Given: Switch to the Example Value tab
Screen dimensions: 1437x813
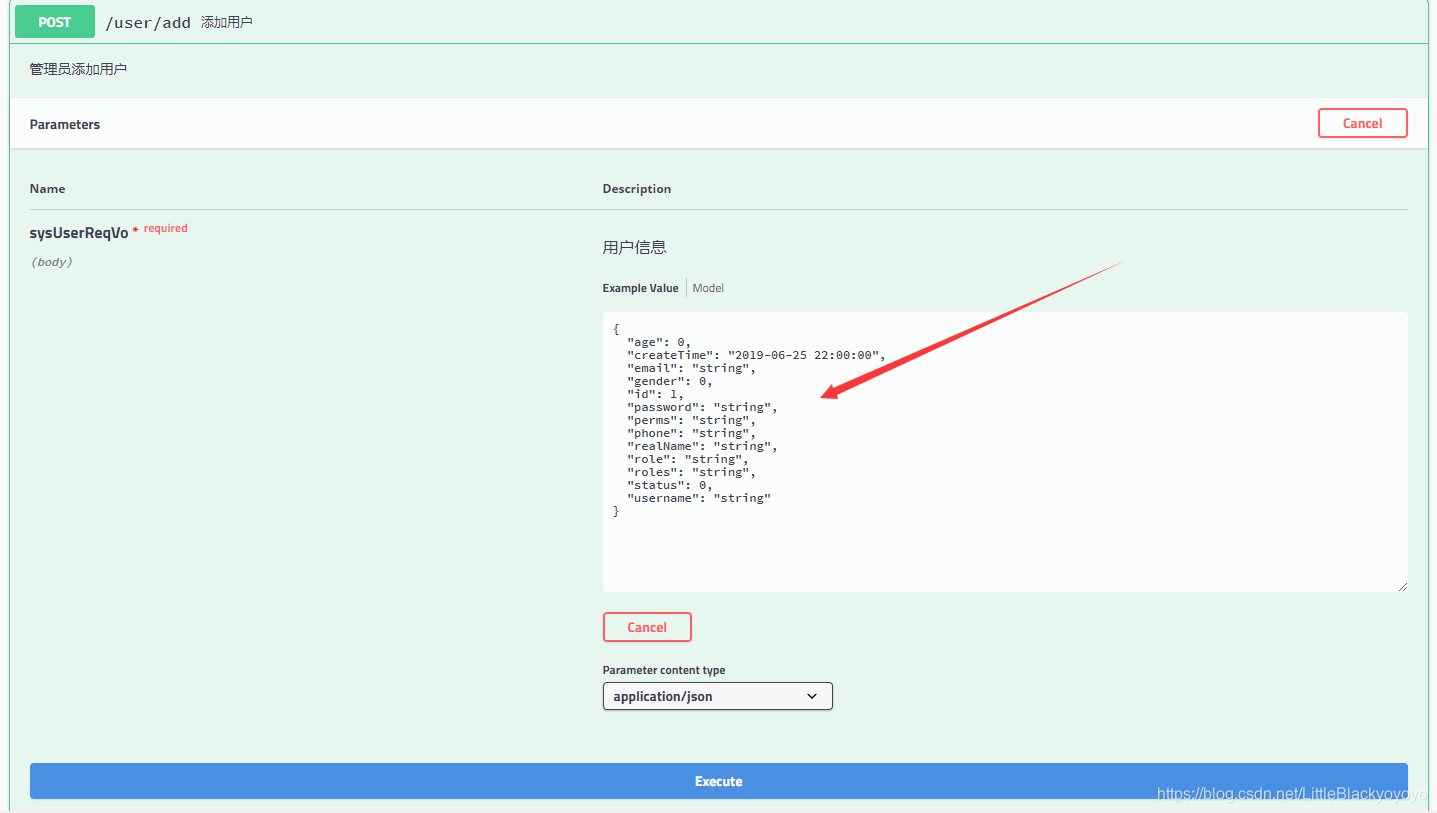Looking at the screenshot, I should 640,288.
